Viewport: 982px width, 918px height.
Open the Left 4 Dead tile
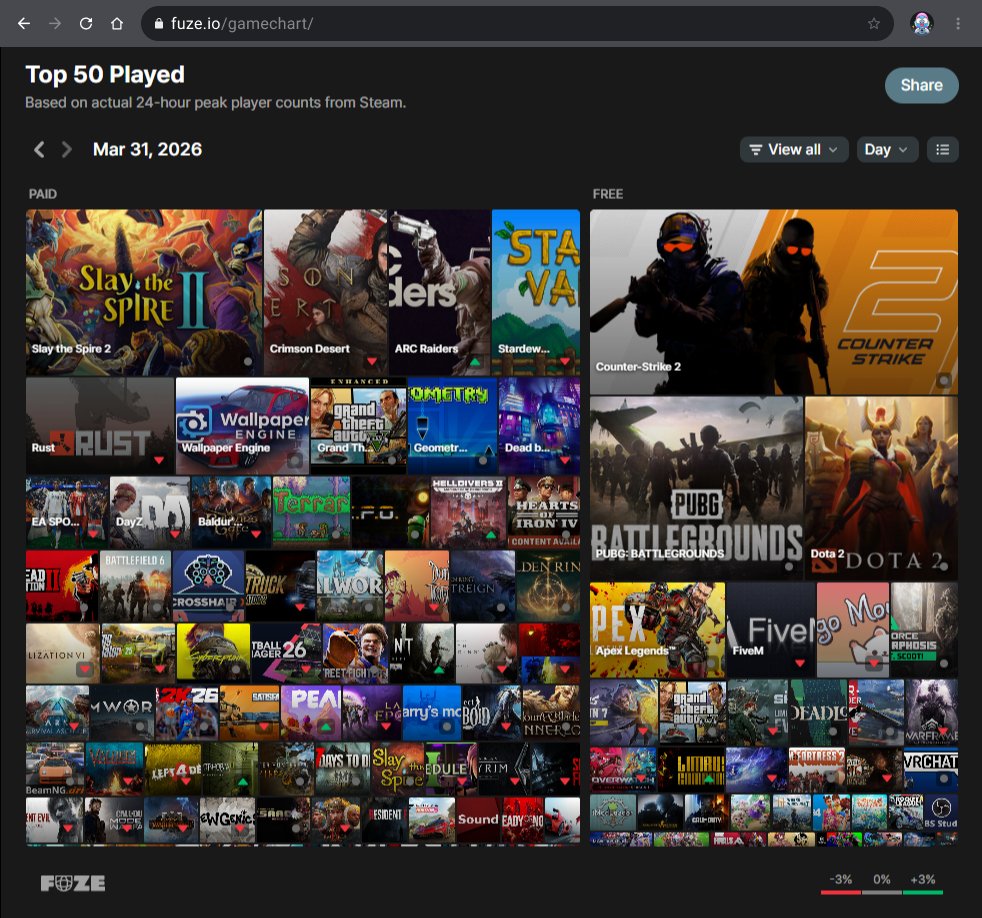[x=173, y=769]
